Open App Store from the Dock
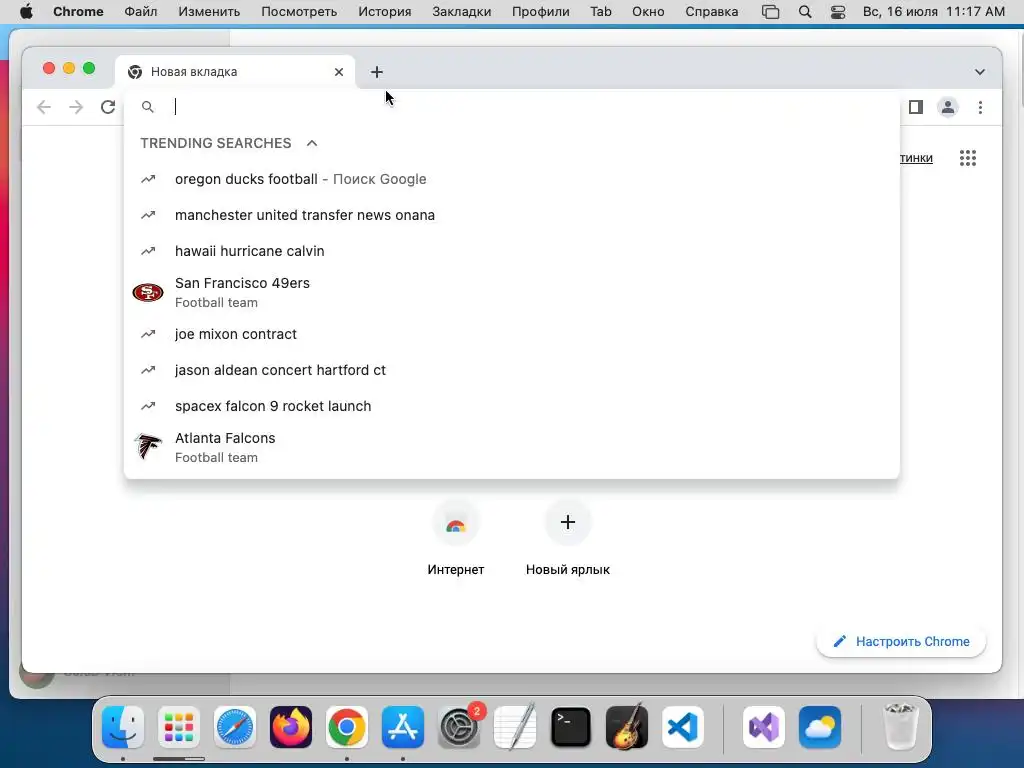 click(403, 726)
